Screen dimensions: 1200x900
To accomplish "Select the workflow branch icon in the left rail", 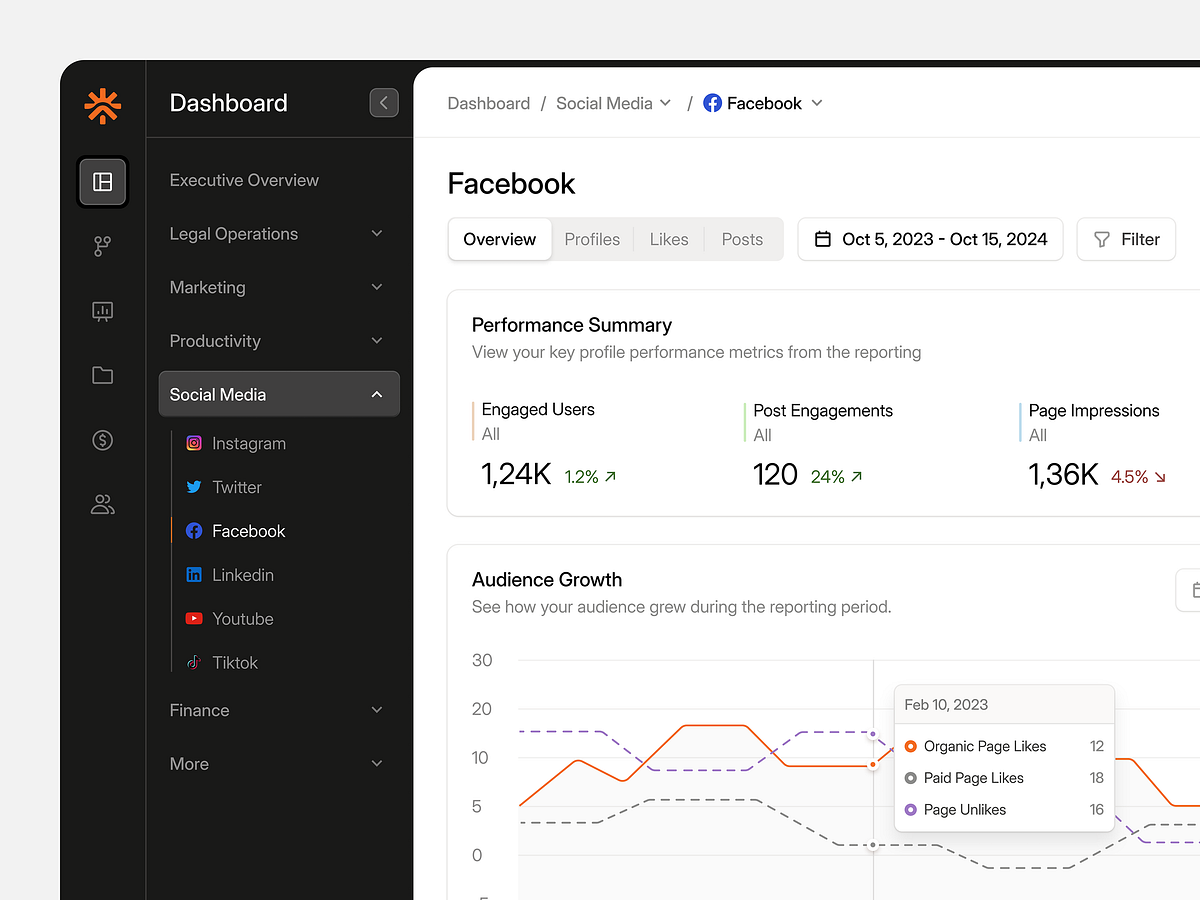I will click(102, 246).
